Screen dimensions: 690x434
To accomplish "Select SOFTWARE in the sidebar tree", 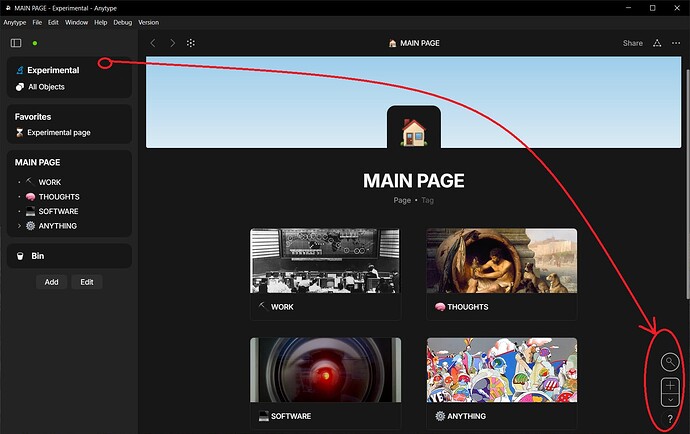I will [59, 211].
